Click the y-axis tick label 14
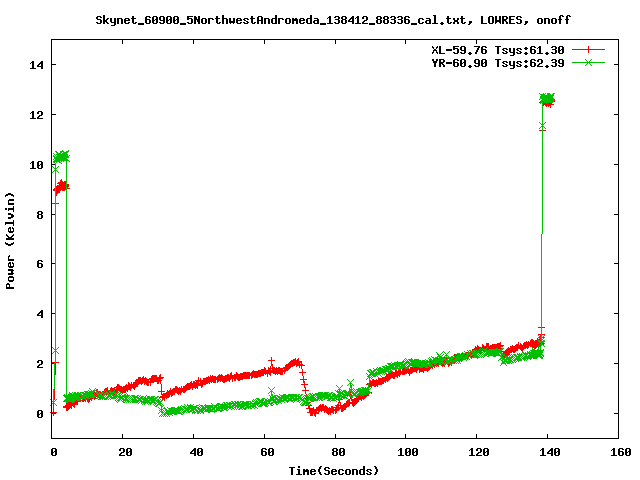 [x=36, y=65]
